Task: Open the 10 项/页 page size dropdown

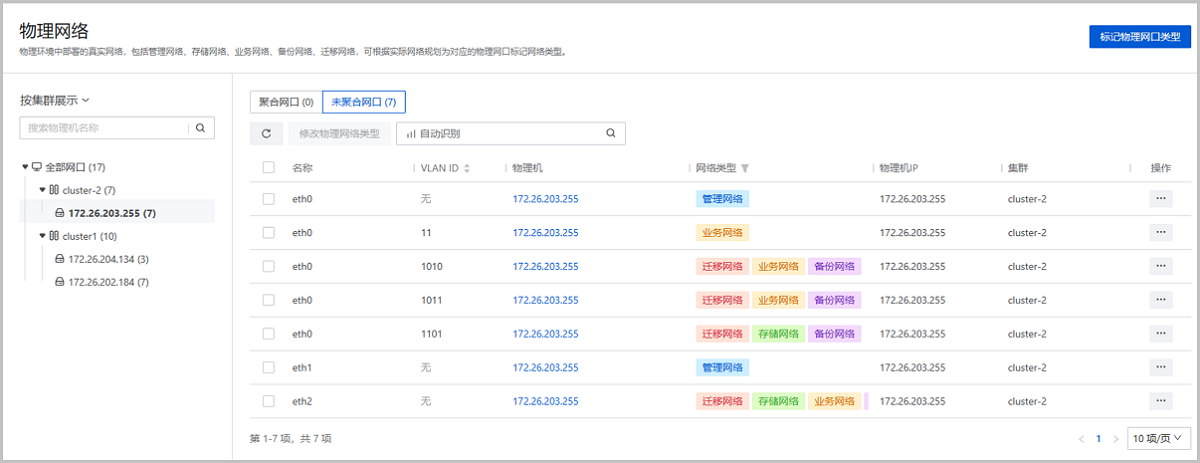Action: click(x=1157, y=438)
